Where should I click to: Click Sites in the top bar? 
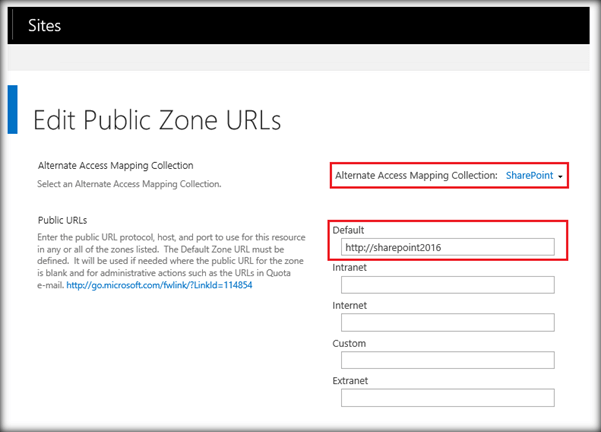pos(44,26)
